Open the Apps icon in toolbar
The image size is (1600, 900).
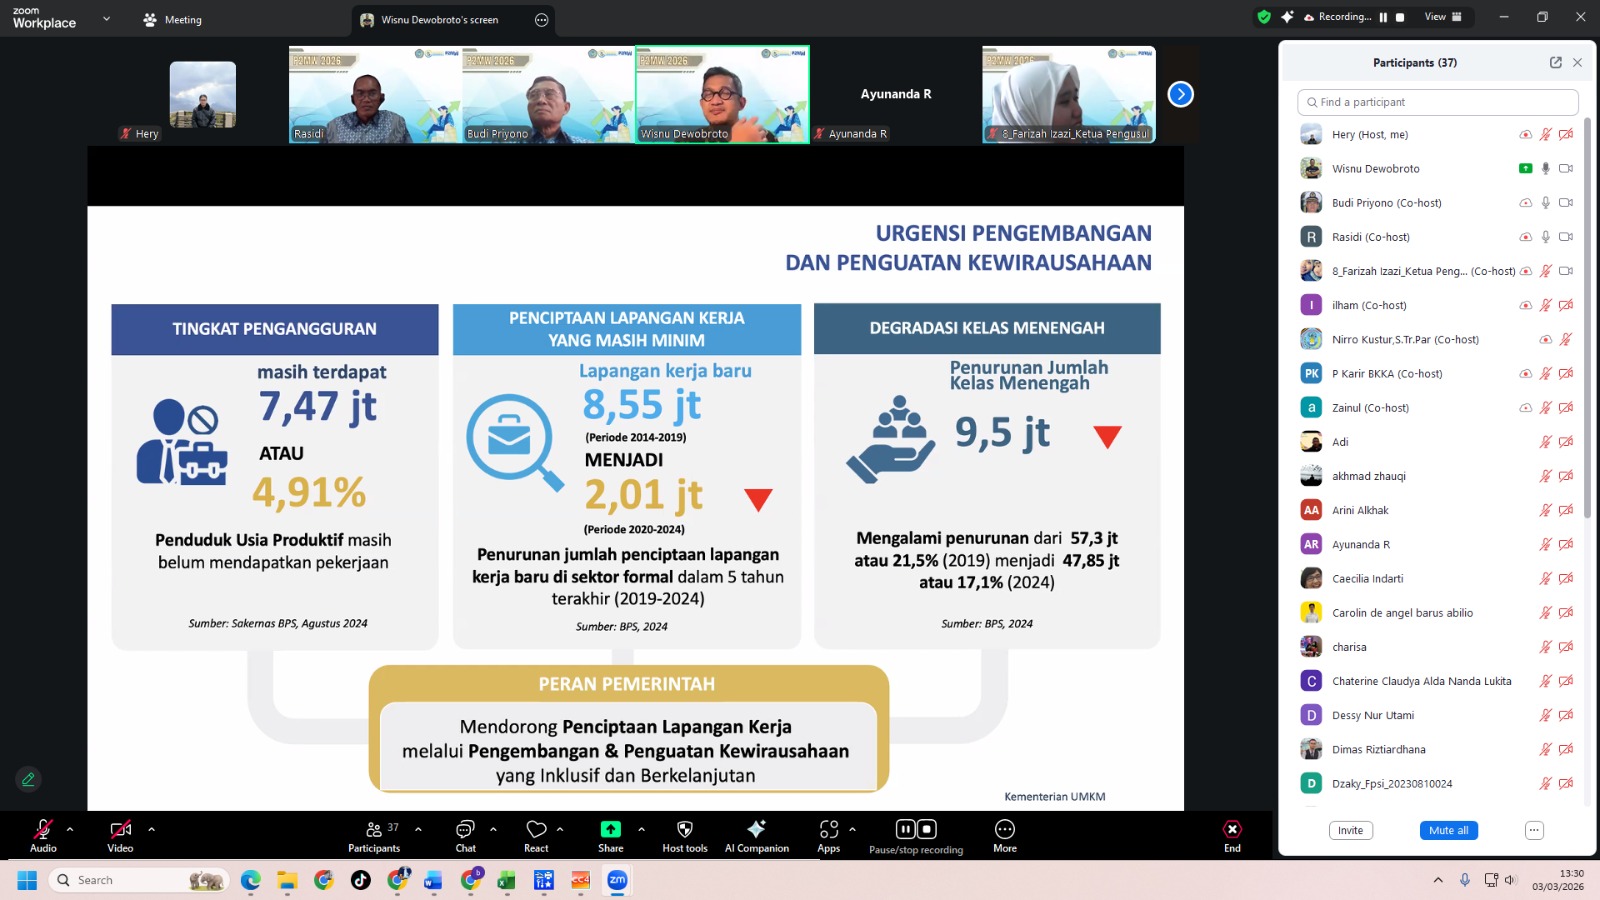[828, 830]
